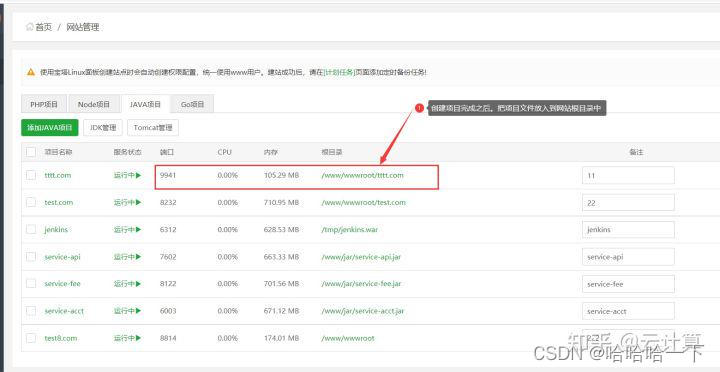Click the 内存 column header

tap(271, 152)
